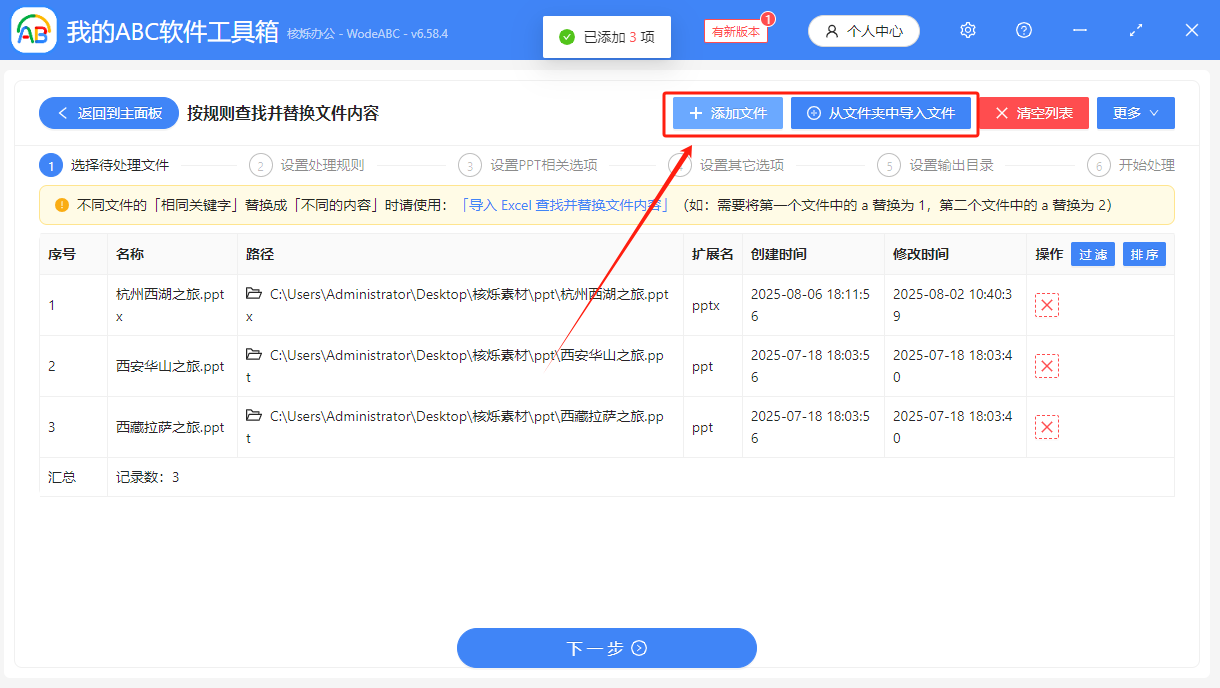Image resolution: width=1220 pixels, height=688 pixels.
Task: Check the 已添加 3 项 status badge
Action: pyautogui.click(x=607, y=36)
